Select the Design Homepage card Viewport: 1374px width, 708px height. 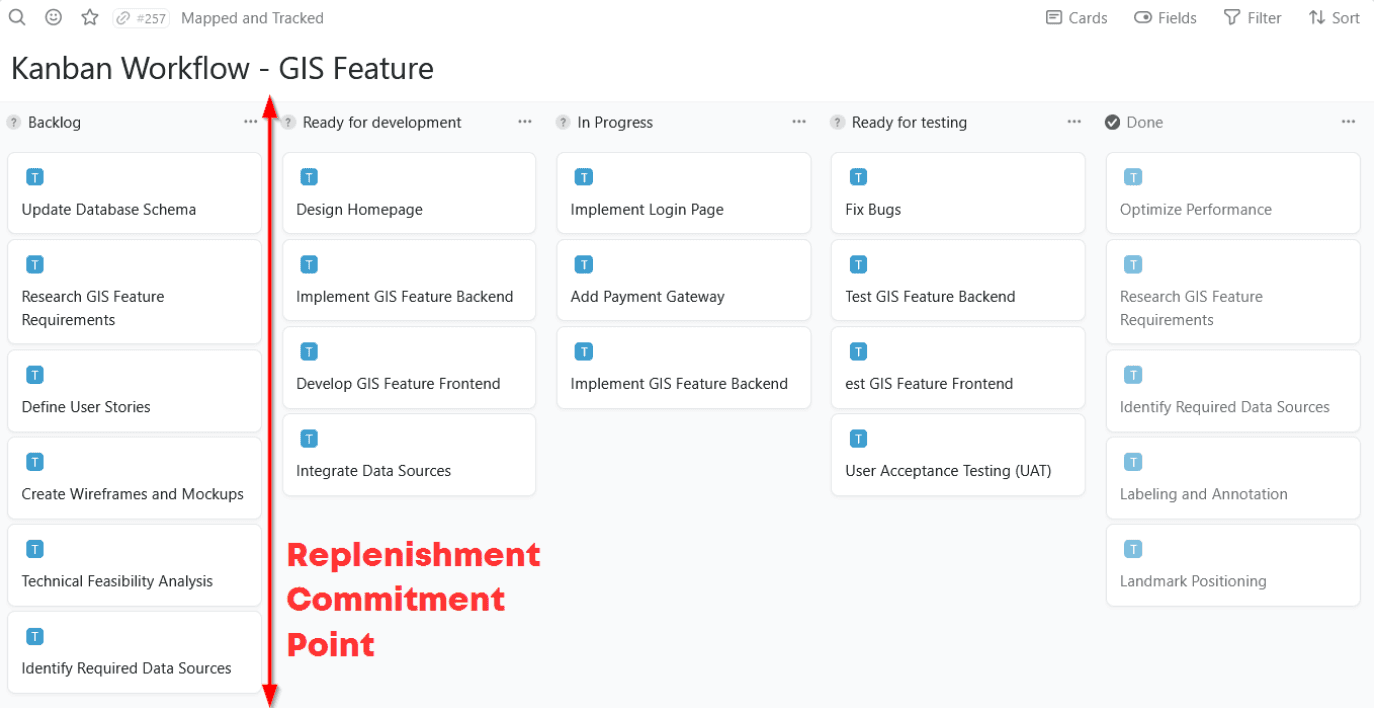(409, 193)
